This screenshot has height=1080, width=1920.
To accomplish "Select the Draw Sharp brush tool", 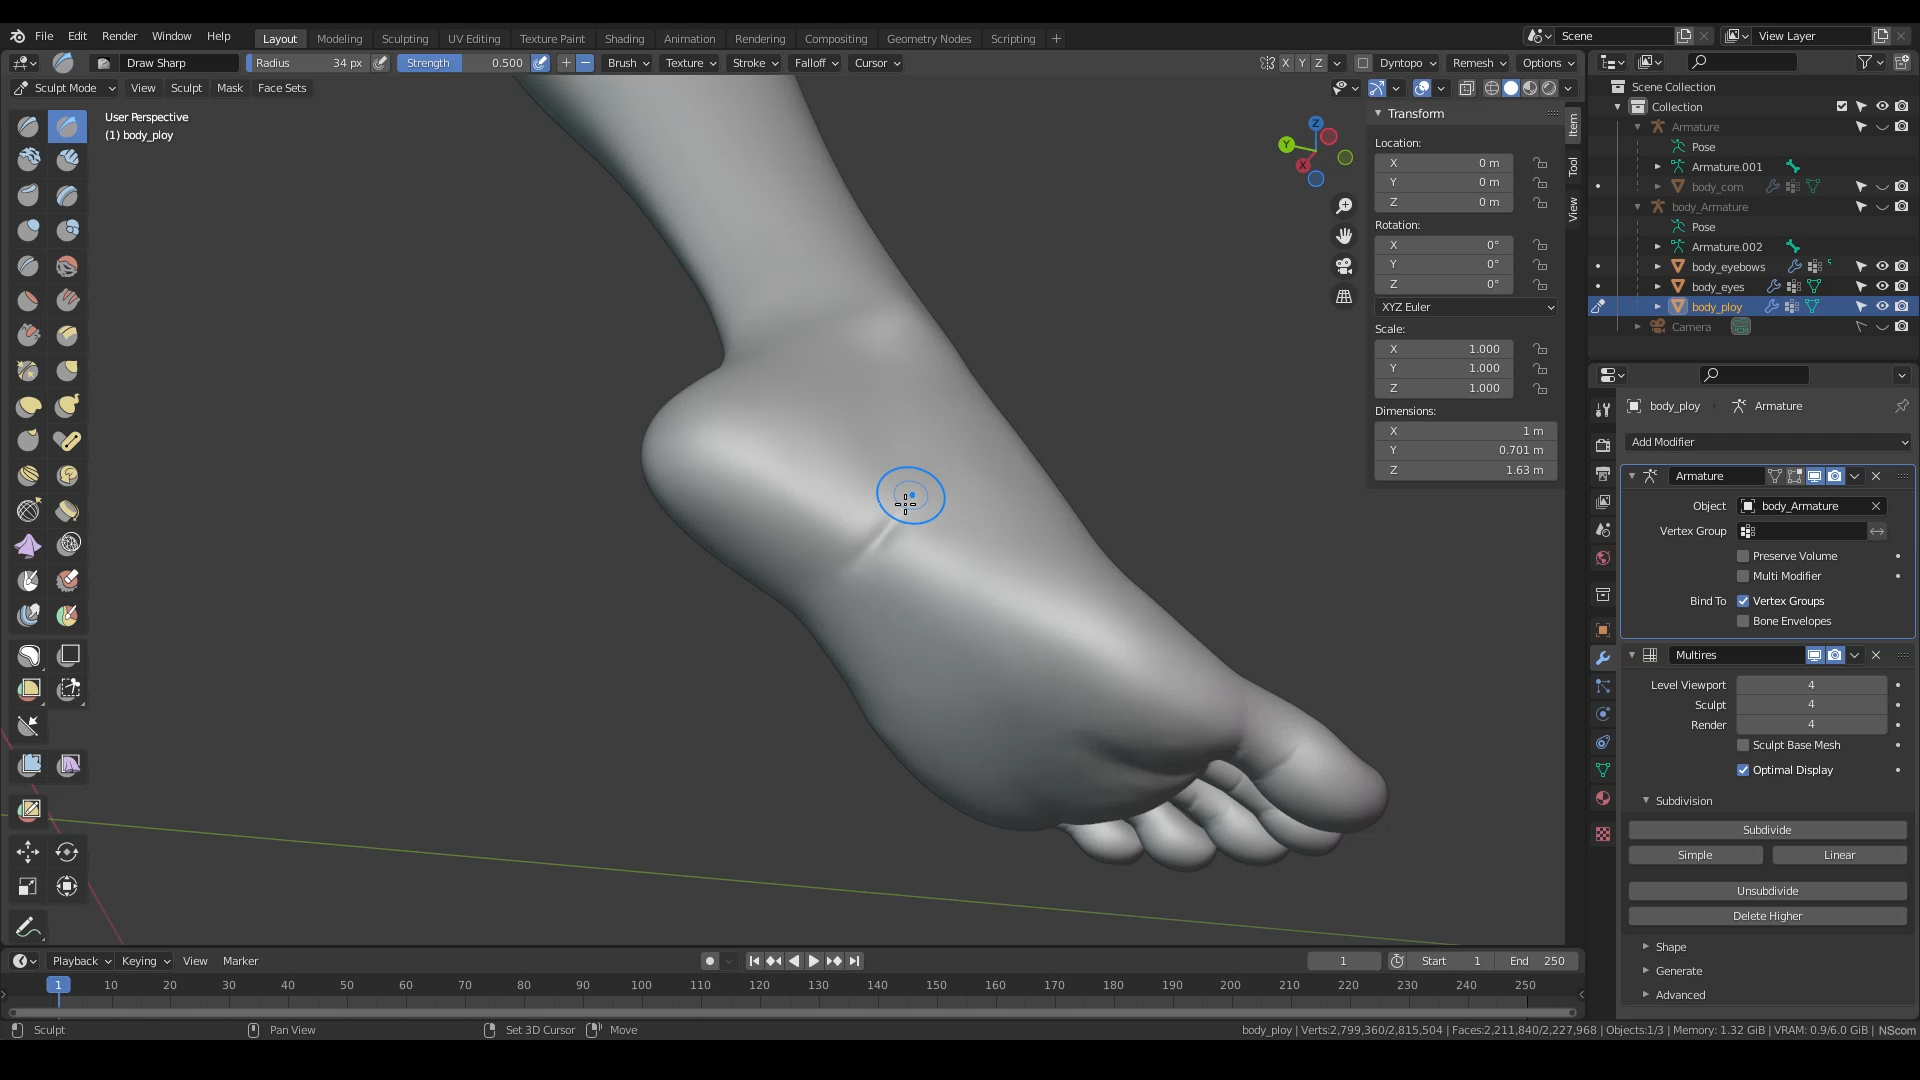I will click(67, 123).
